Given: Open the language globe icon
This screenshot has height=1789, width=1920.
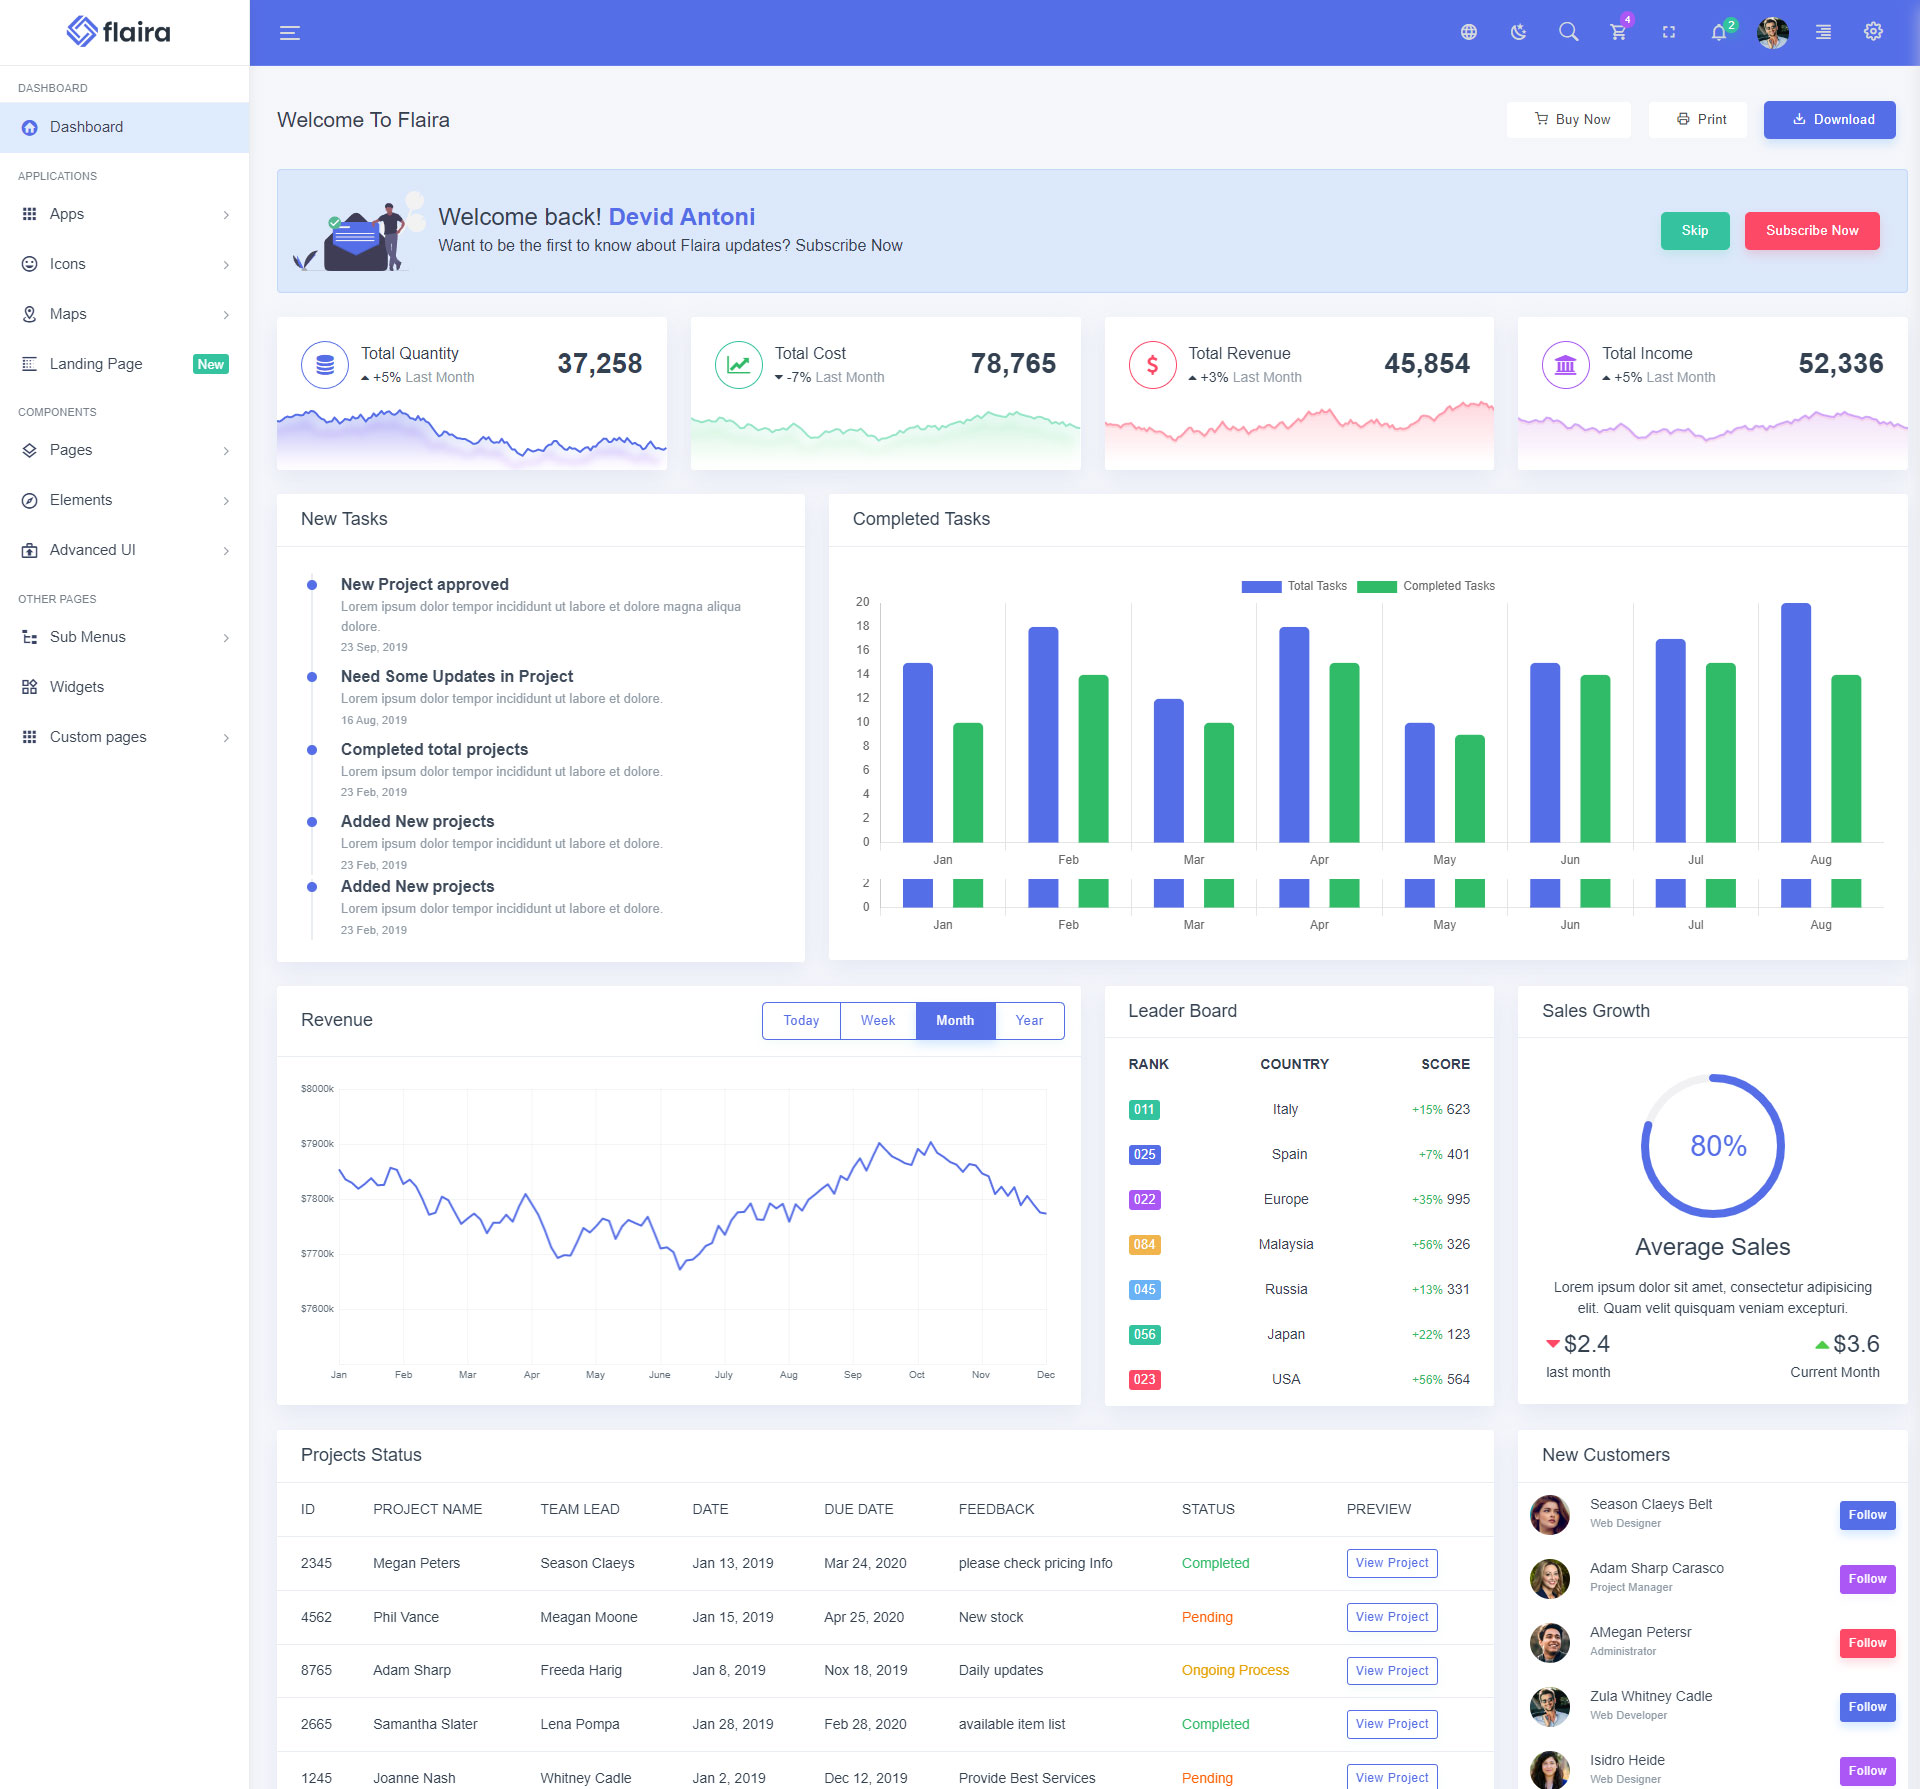Looking at the screenshot, I should click(x=1468, y=32).
